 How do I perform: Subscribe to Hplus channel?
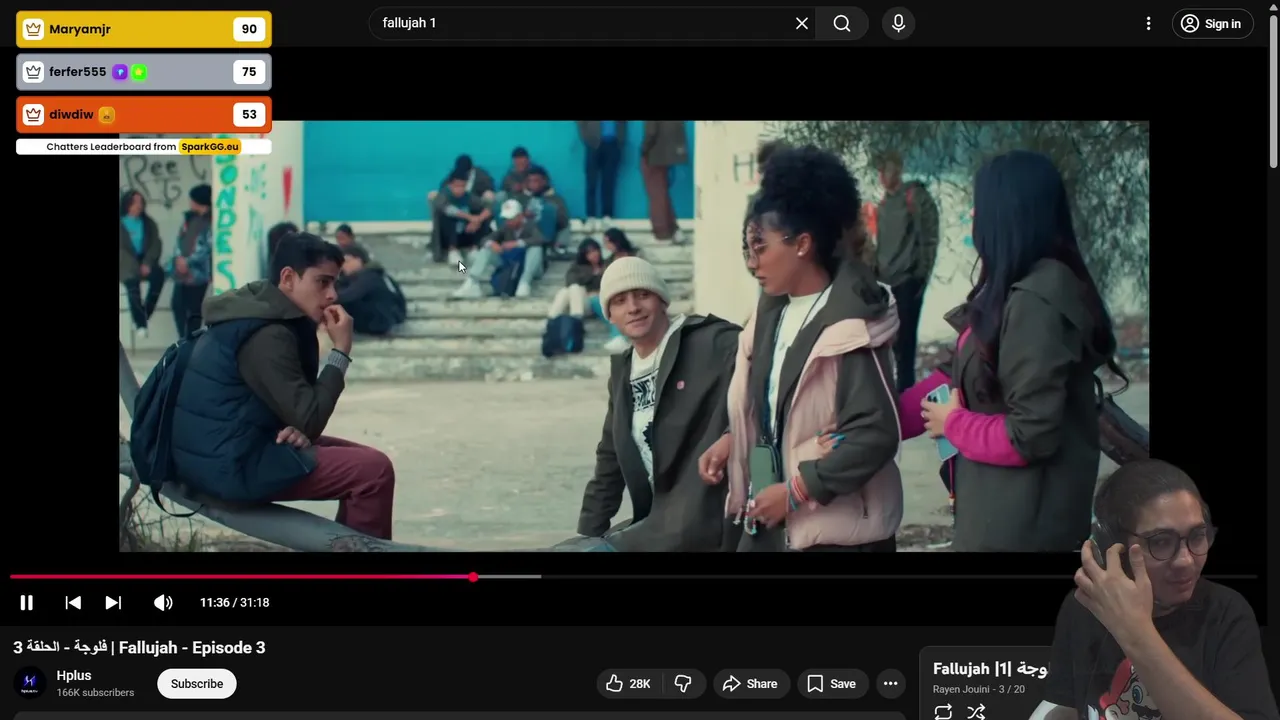click(197, 684)
